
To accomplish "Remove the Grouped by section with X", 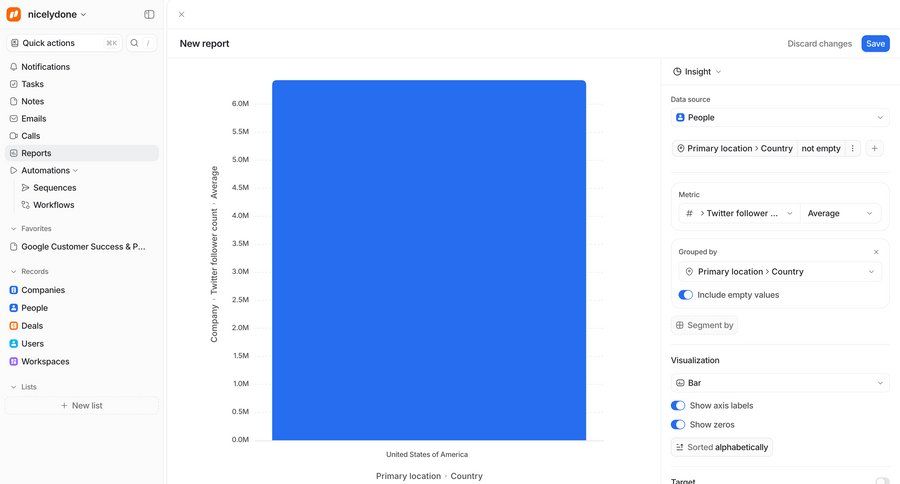I will [876, 252].
